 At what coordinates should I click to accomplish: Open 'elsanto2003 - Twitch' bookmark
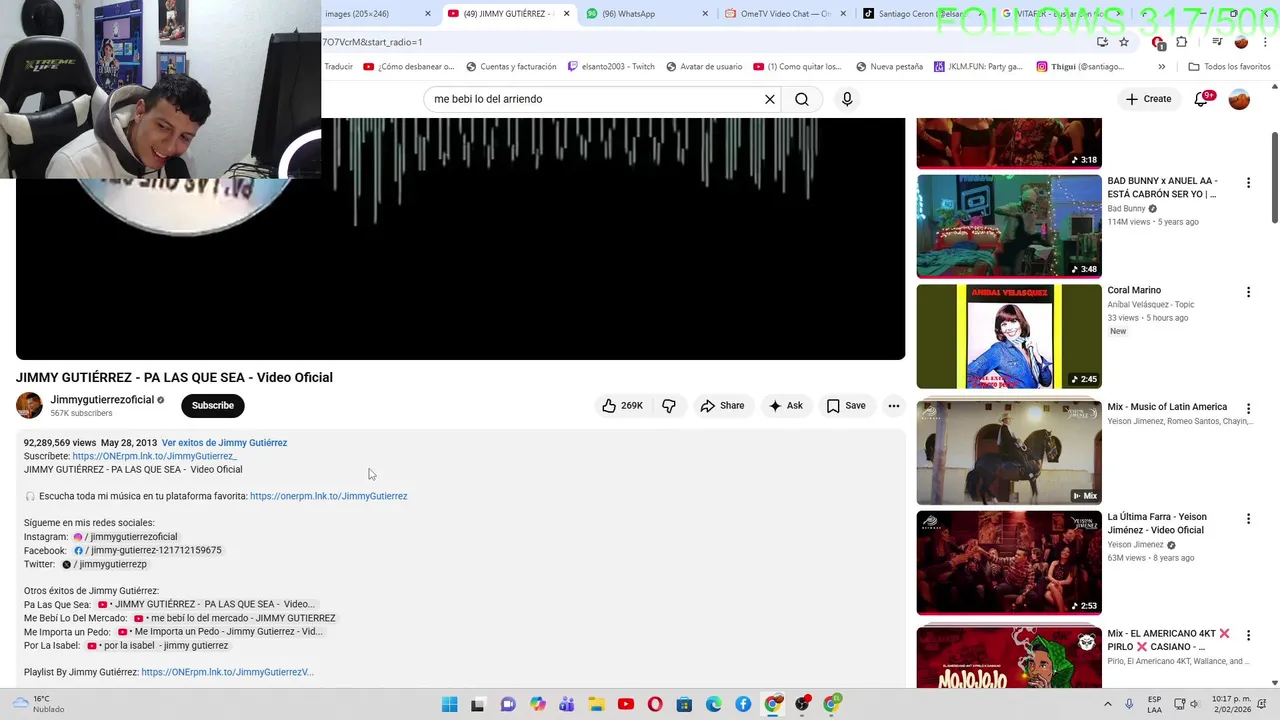coord(610,67)
